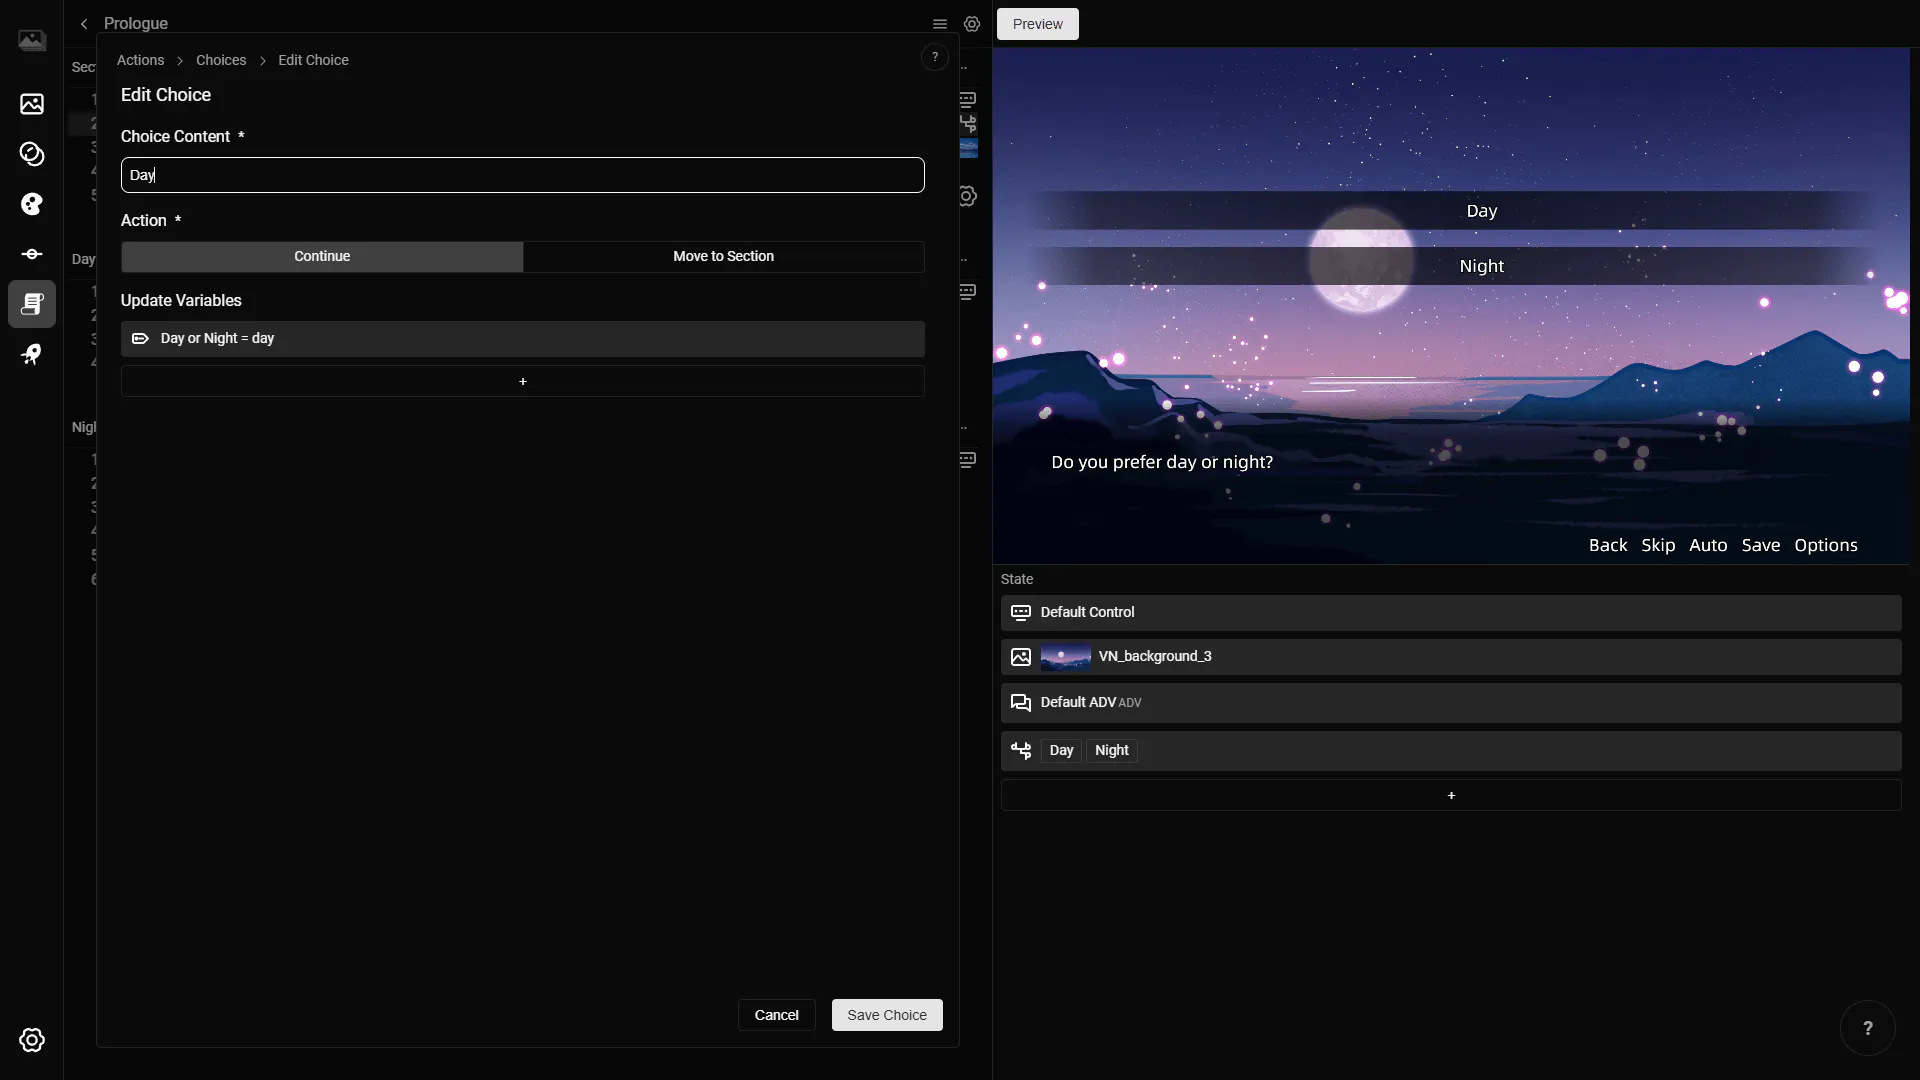The width and height of the screenshot is (1920, 1080).
Task: Click the Prologue scene title
Action: point(136,24)
